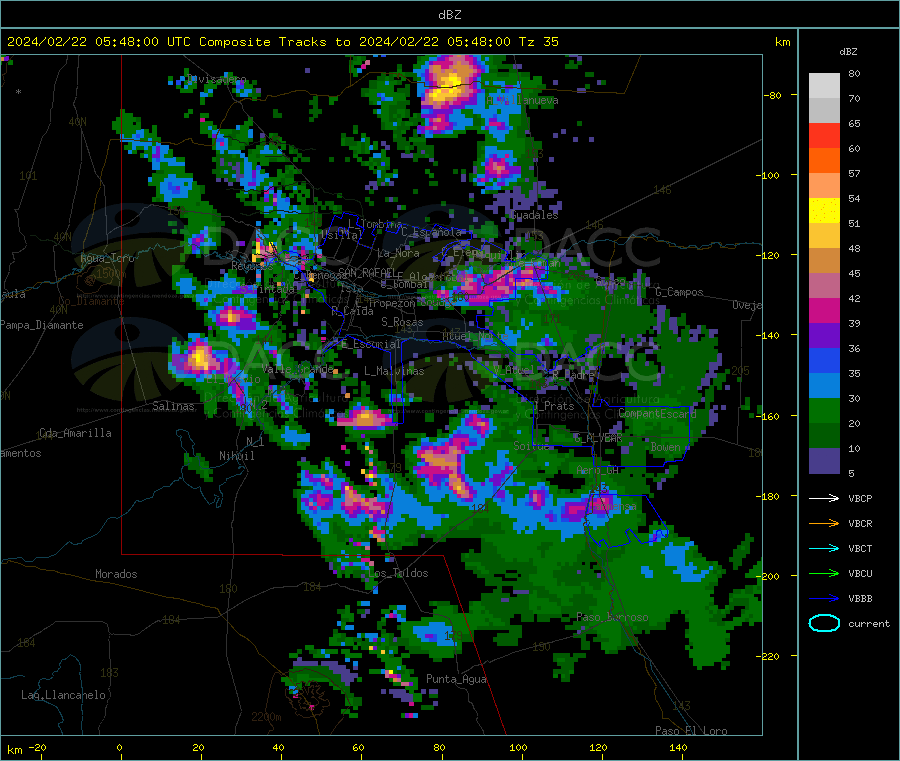The height and width of the screenshot is (761, 900).
Task: Click the 'C_Campos' map label
Action: click(679, 292)
